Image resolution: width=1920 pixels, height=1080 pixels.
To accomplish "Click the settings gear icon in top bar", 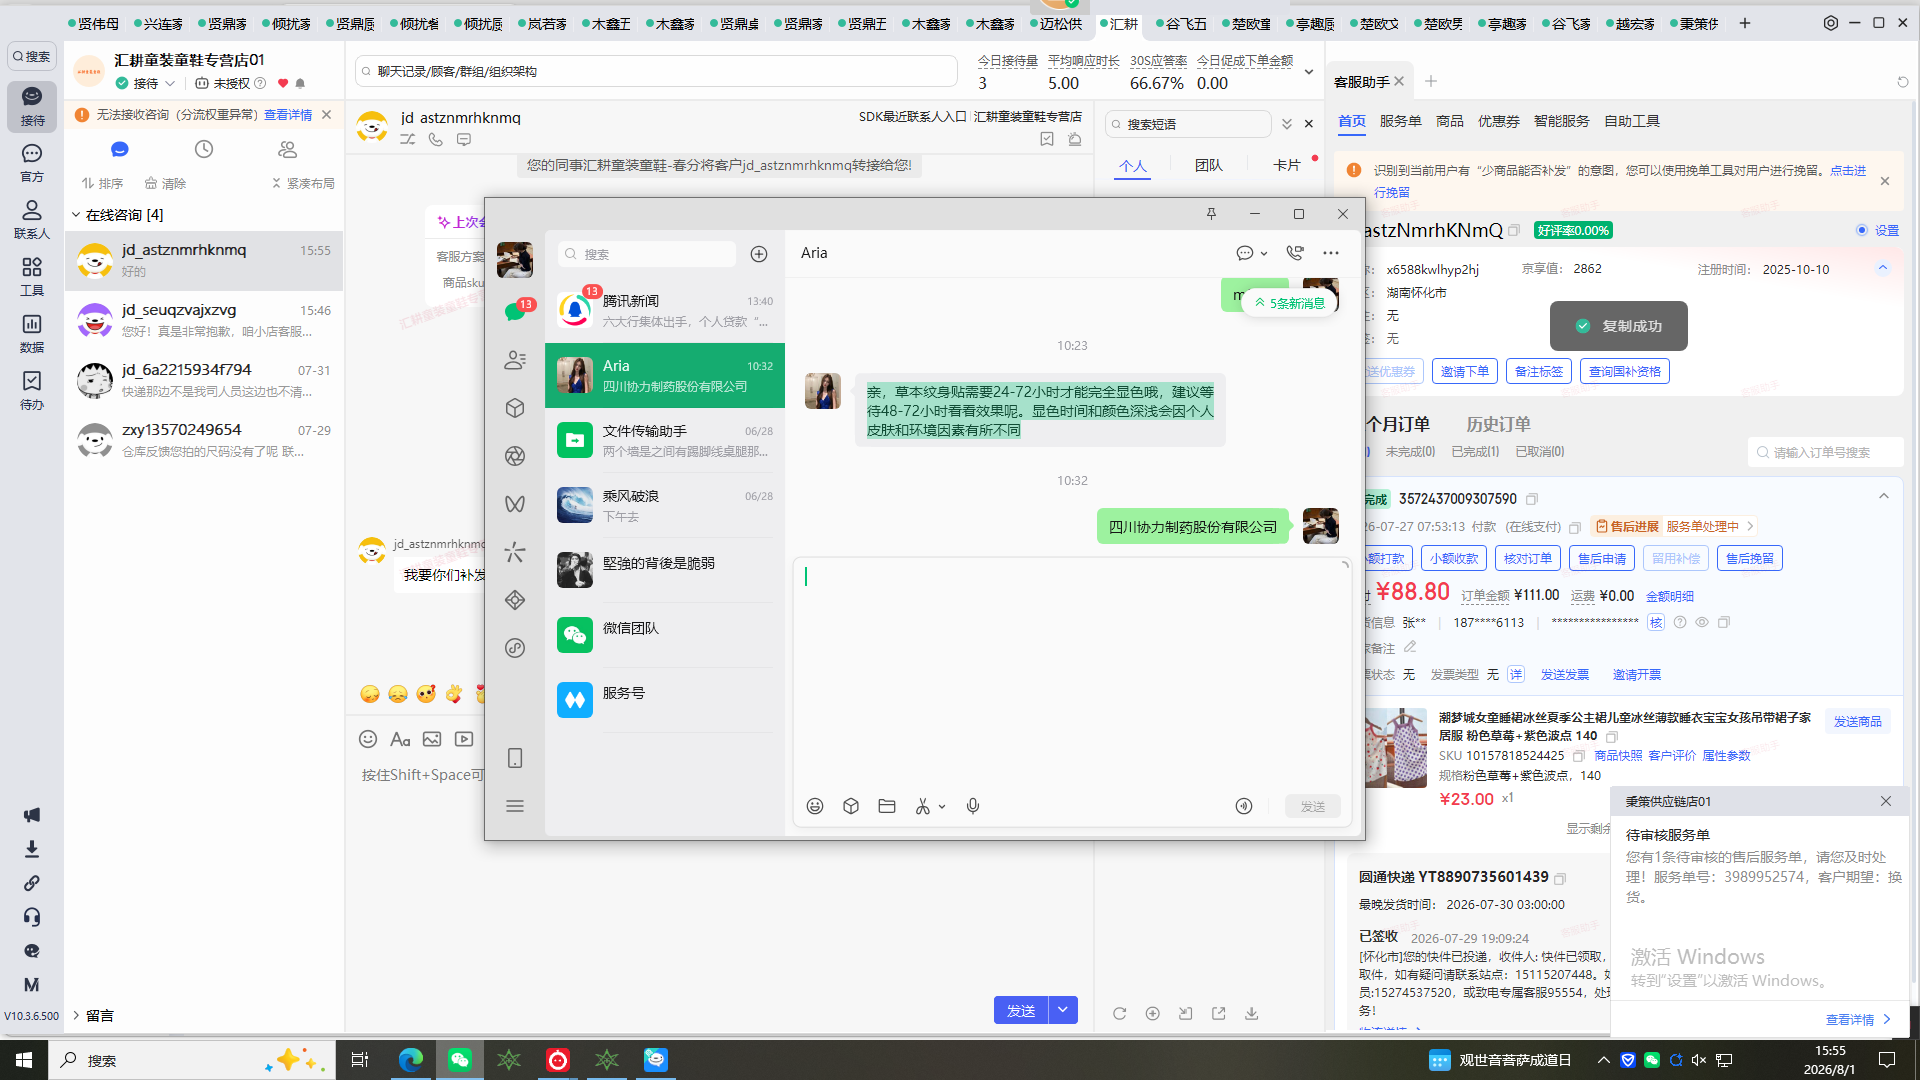I will click(x=1831, y=23).
